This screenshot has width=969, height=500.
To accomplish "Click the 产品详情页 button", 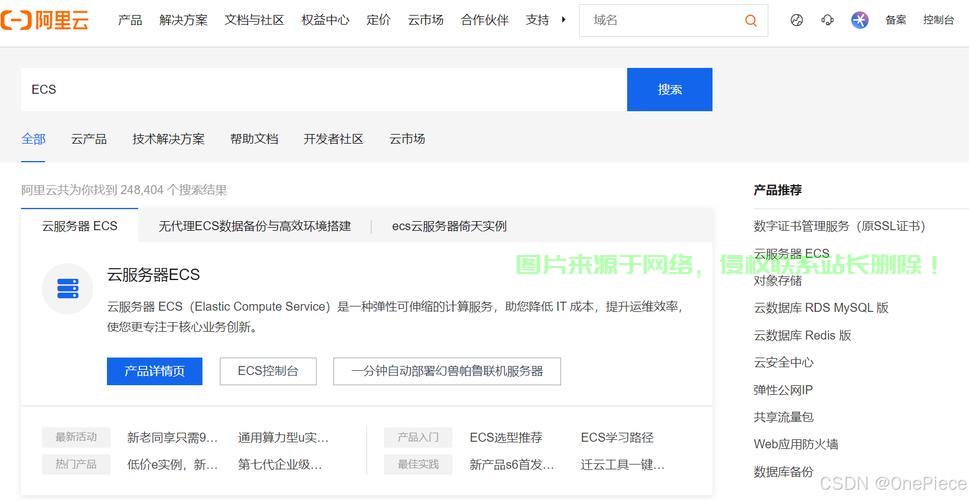I will tap(154, 371).
